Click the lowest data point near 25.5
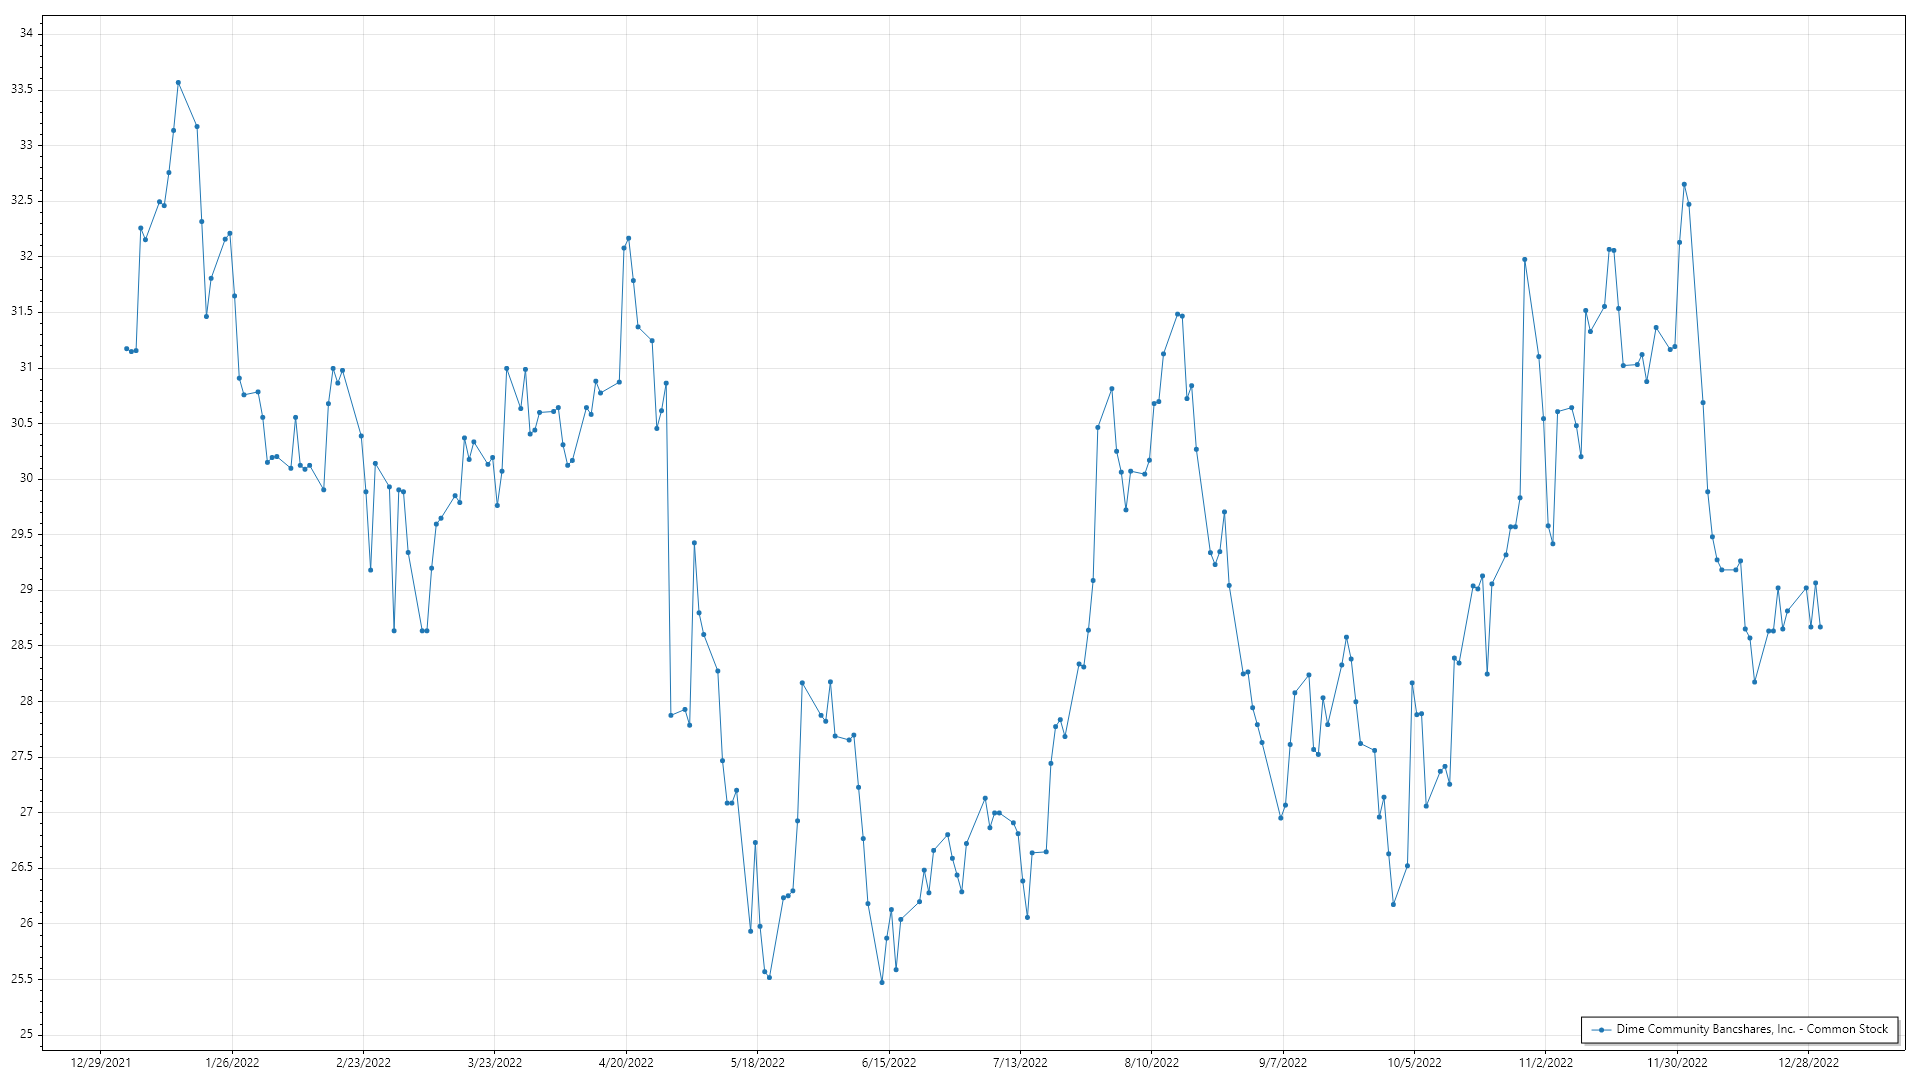 click(882, 983)
